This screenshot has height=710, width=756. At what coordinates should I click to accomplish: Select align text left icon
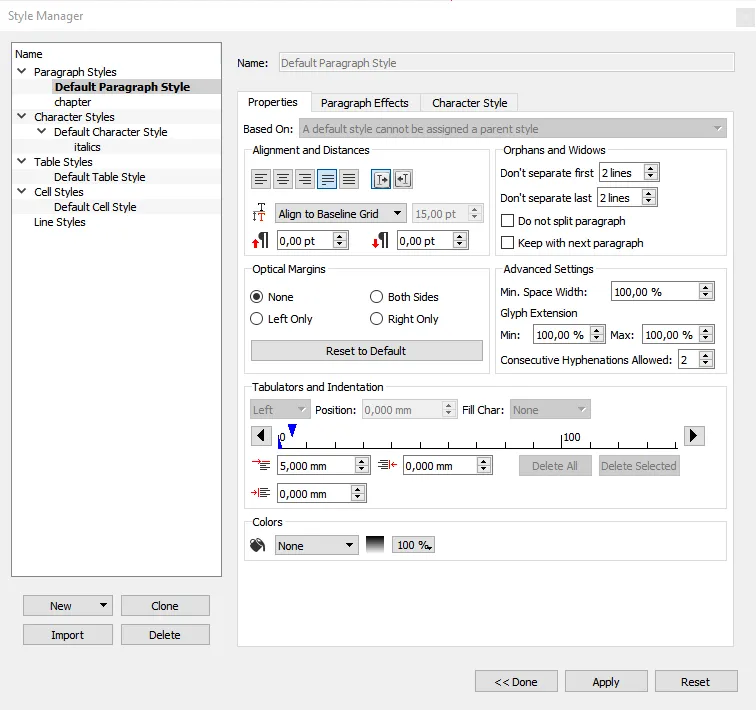coord(261,179)
